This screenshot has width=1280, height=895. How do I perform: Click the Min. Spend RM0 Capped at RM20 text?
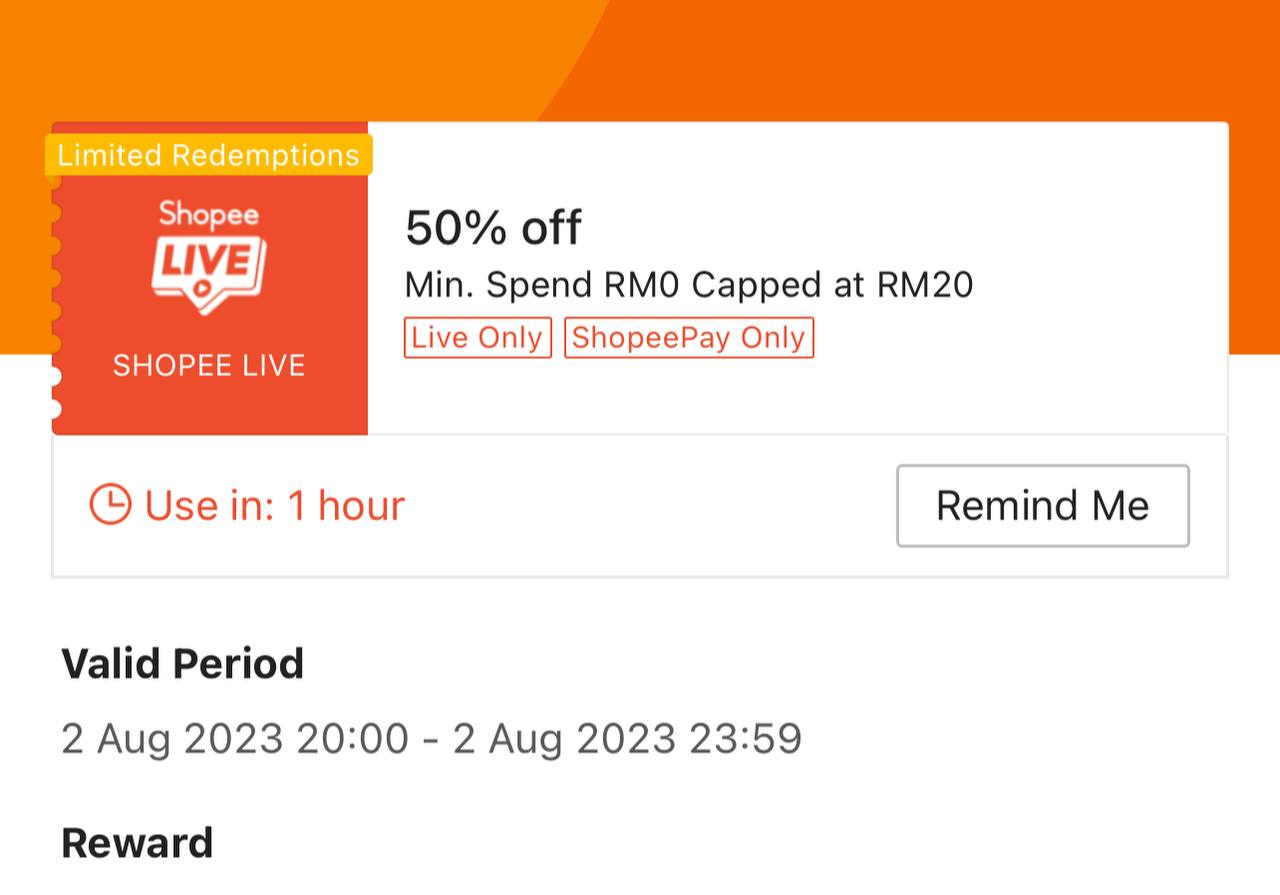click(689, 285)
